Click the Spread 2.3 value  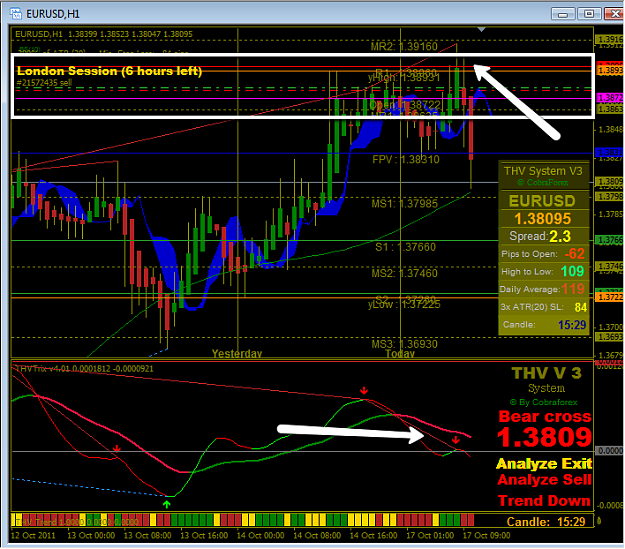point(560,236)
